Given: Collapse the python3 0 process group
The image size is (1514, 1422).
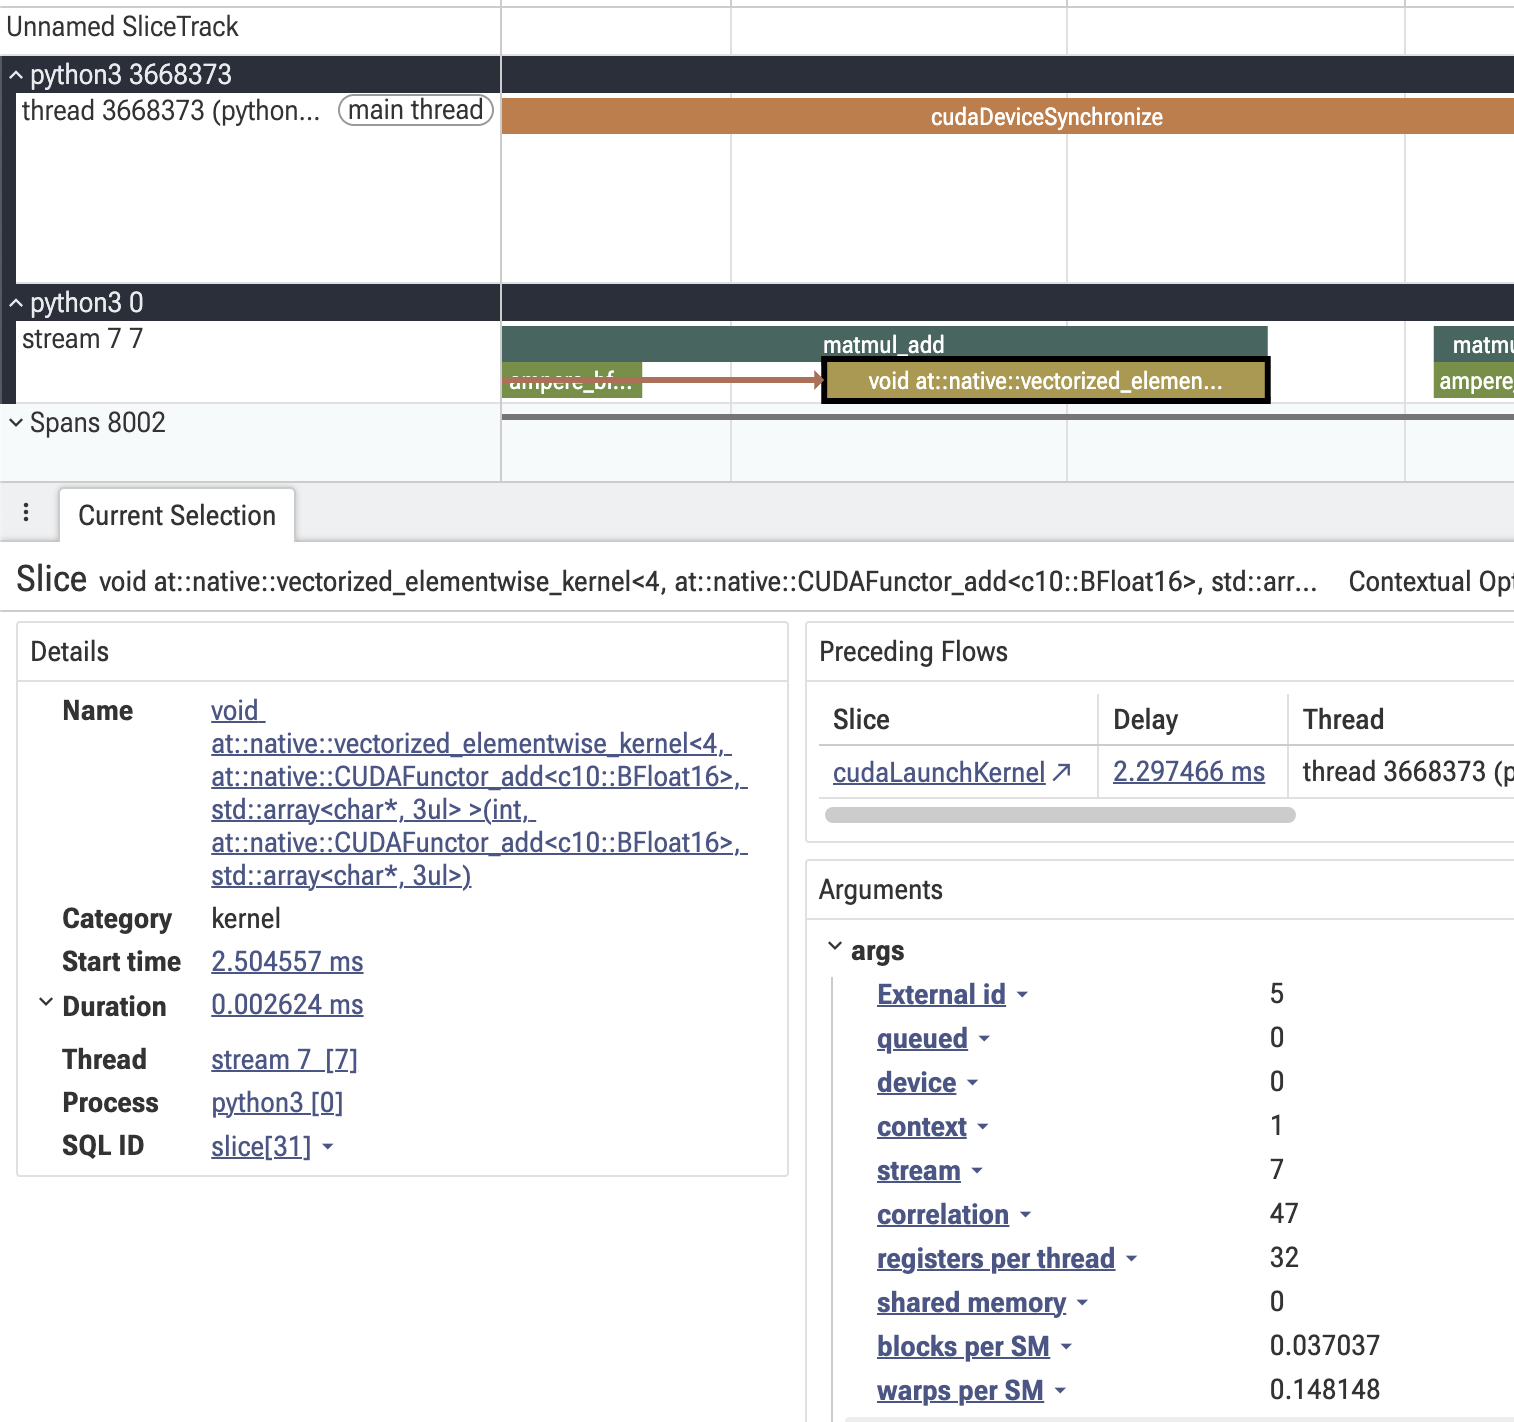Looking at the screenshot, I should (16, 303).
